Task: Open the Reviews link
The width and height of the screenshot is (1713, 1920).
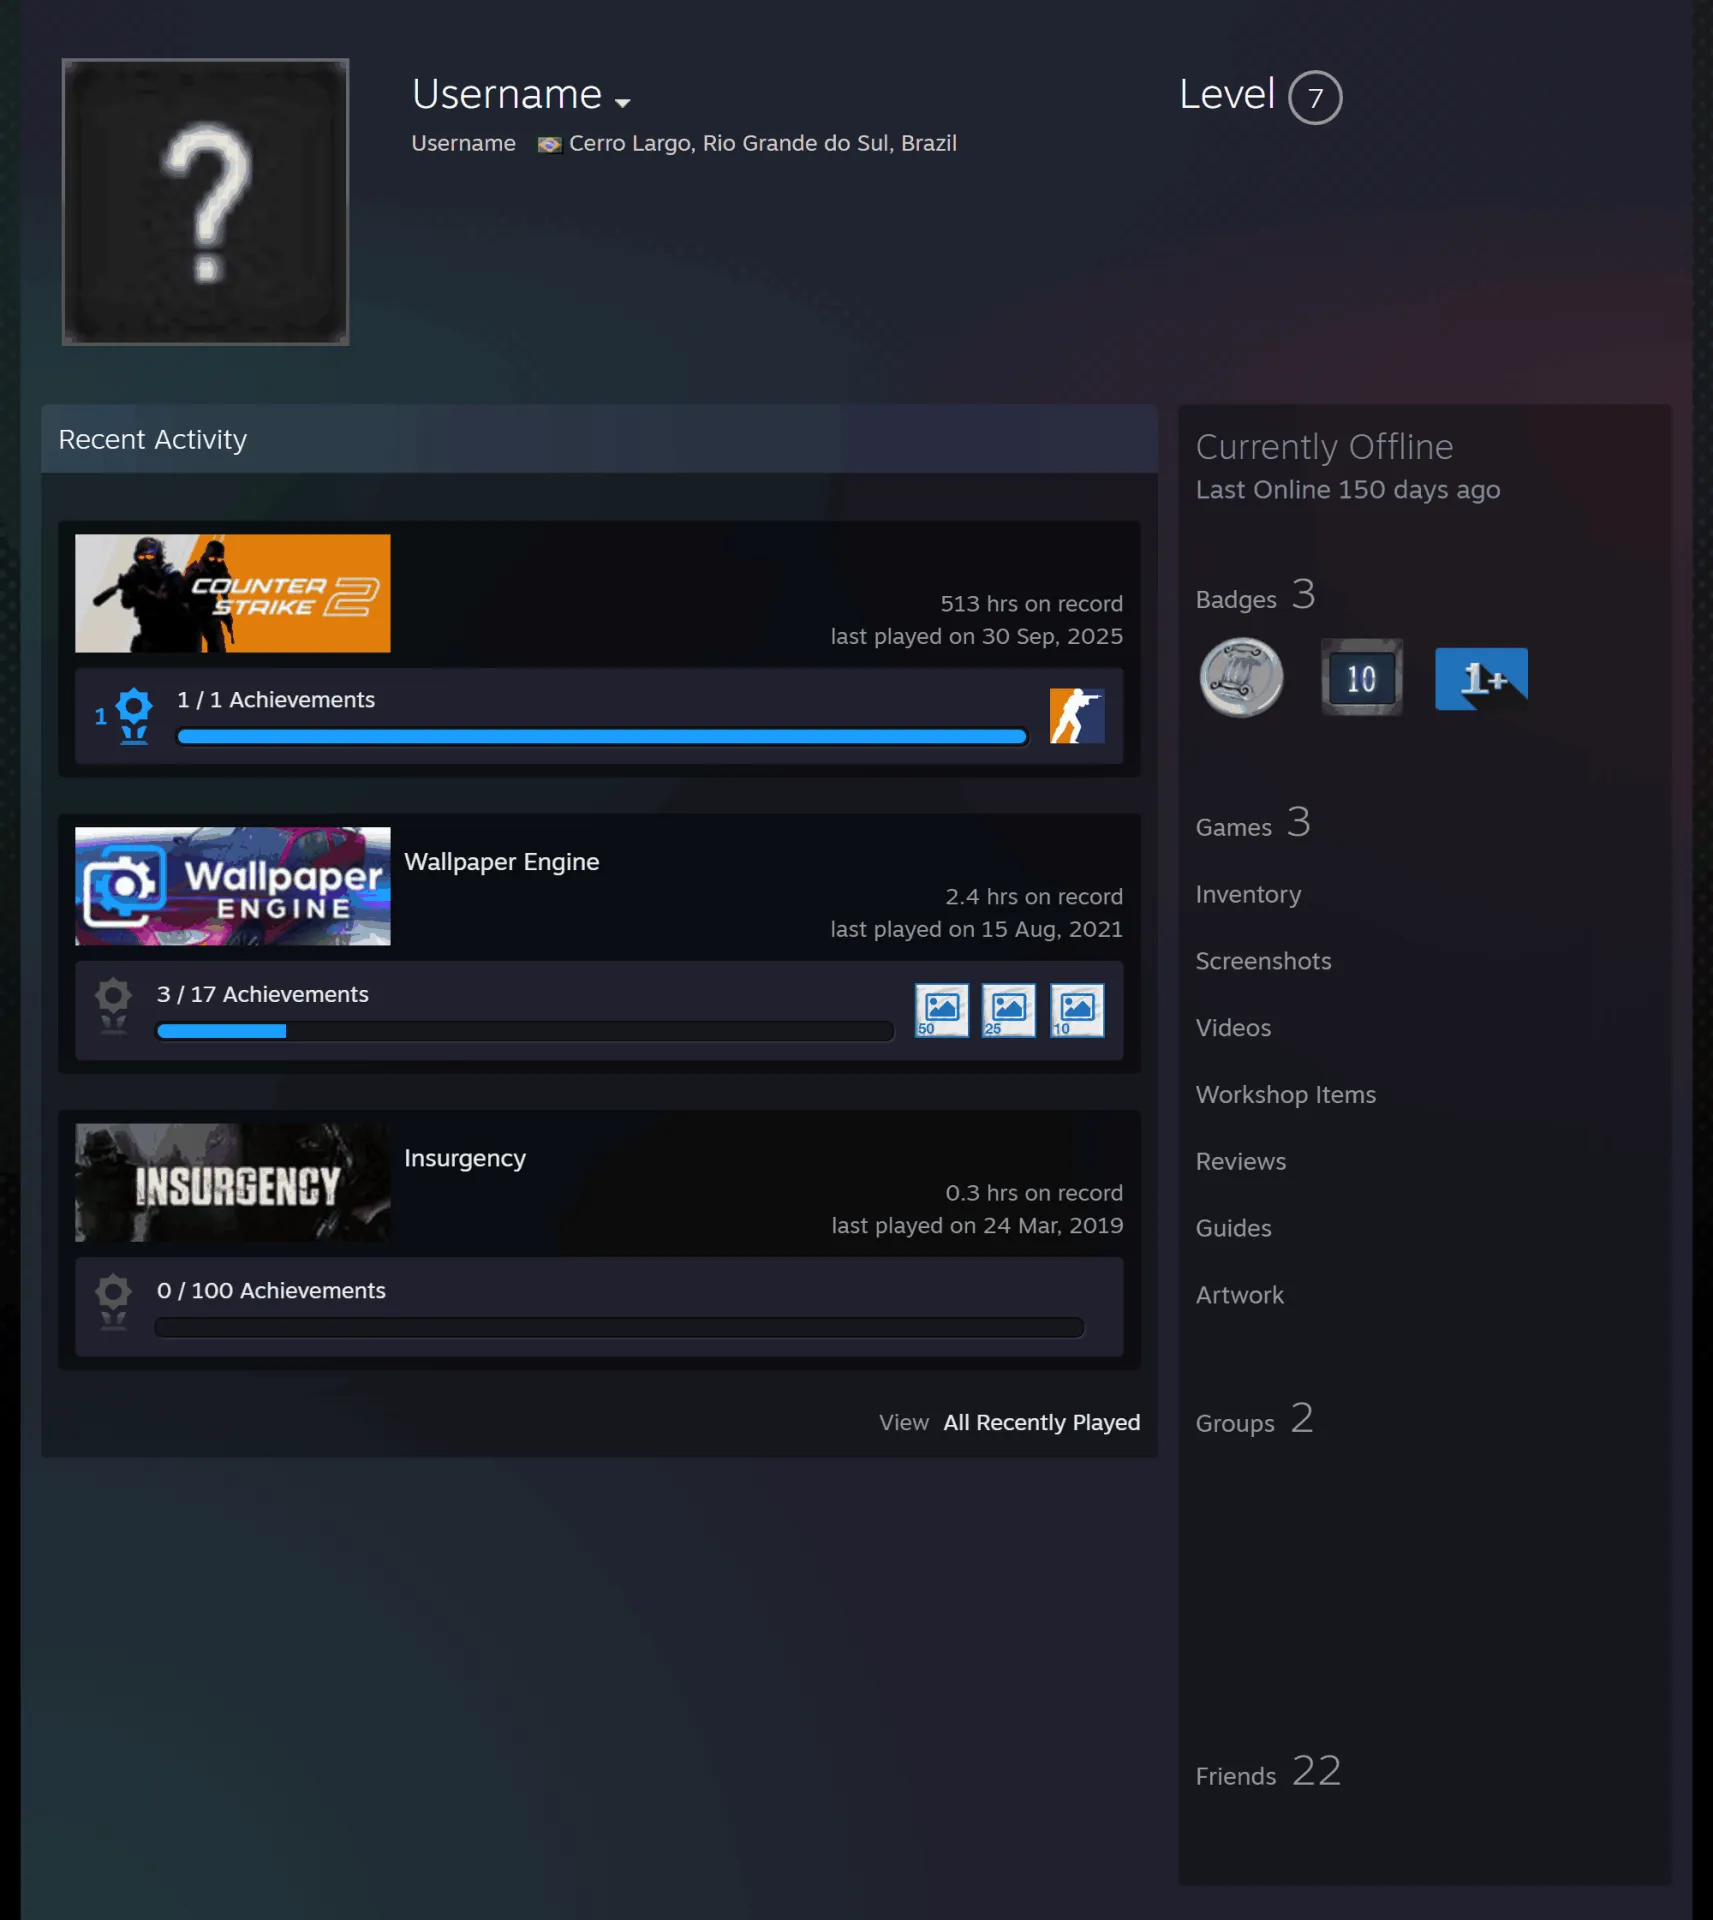Action: 1241,1162
